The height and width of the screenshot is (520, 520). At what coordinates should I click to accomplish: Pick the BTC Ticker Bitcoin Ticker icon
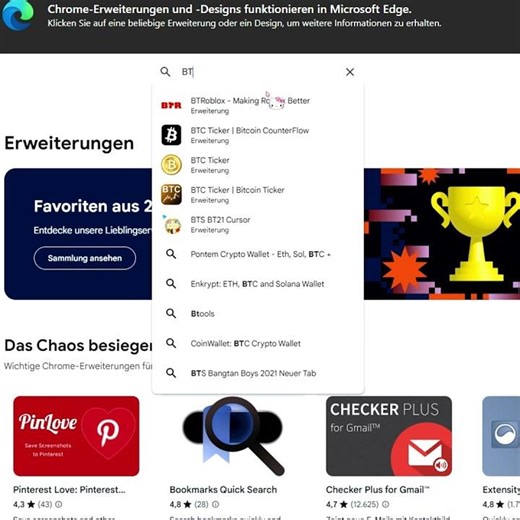[171, 194]
